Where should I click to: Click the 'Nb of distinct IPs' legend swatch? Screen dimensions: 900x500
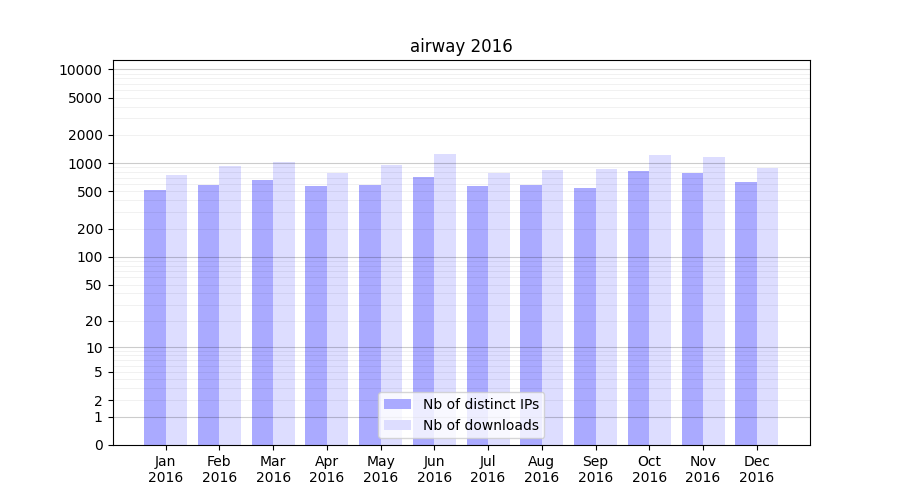tap(398, 404)
